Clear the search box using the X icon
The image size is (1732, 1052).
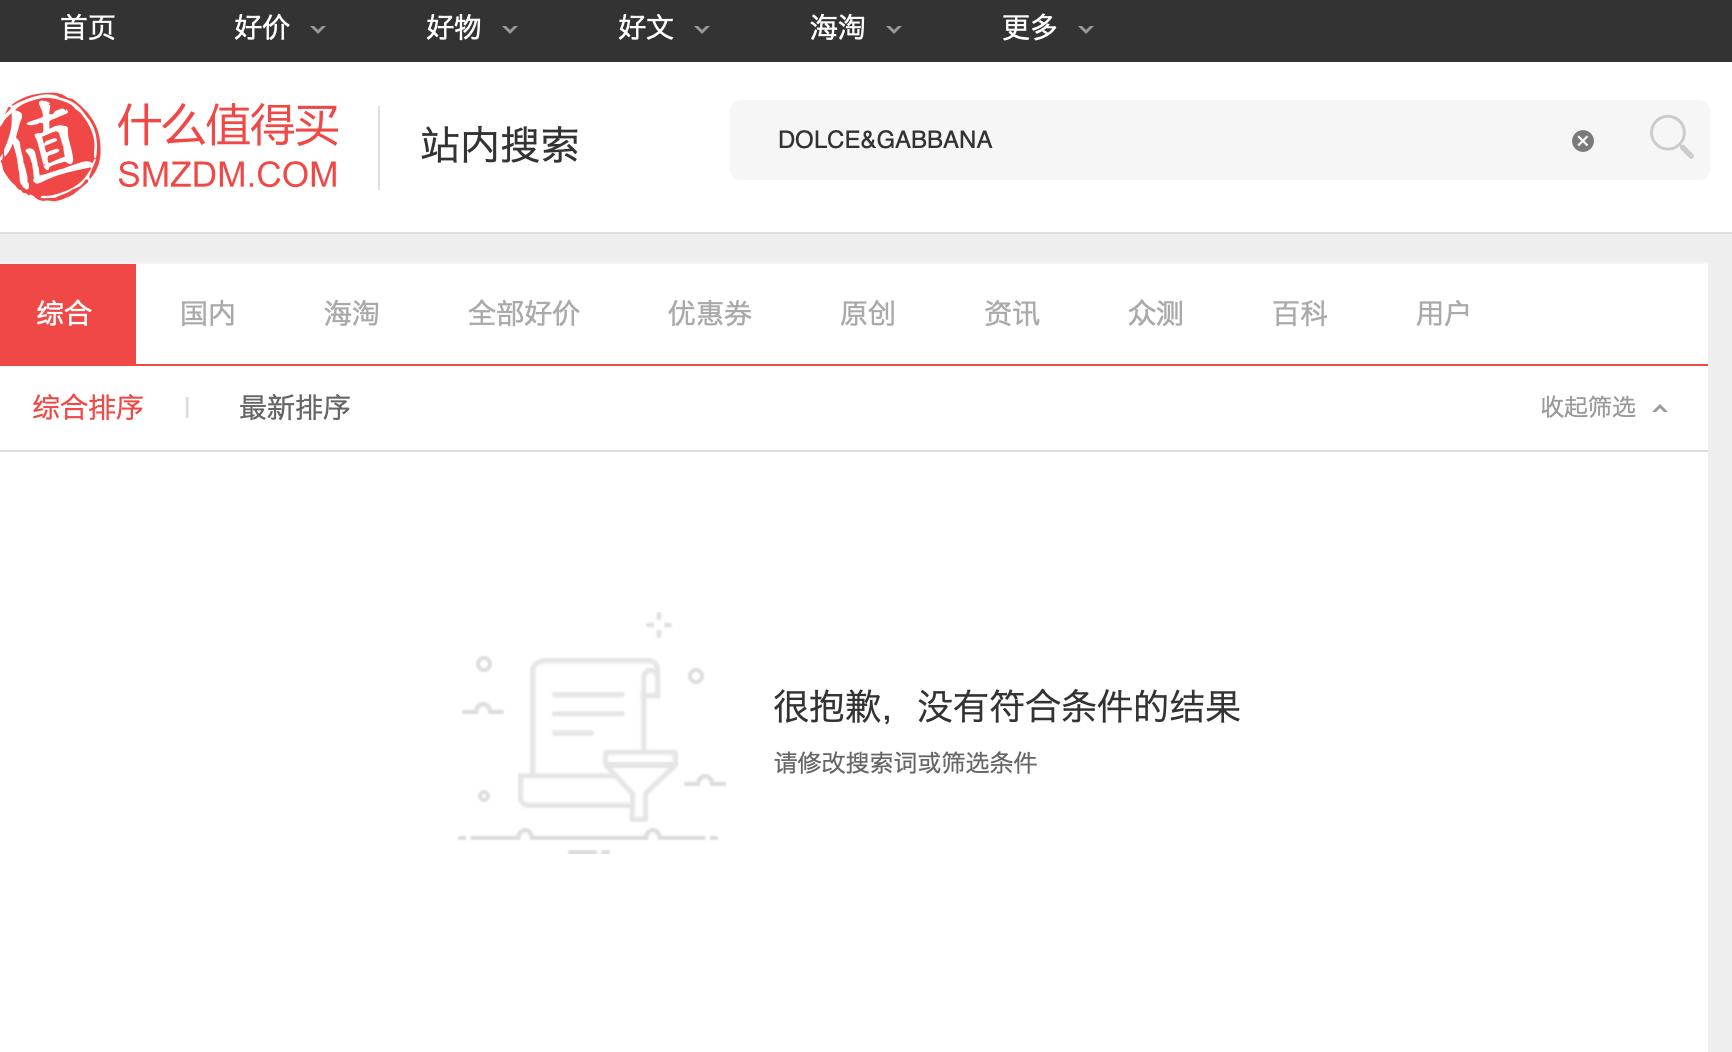(x=1580, y=140)
